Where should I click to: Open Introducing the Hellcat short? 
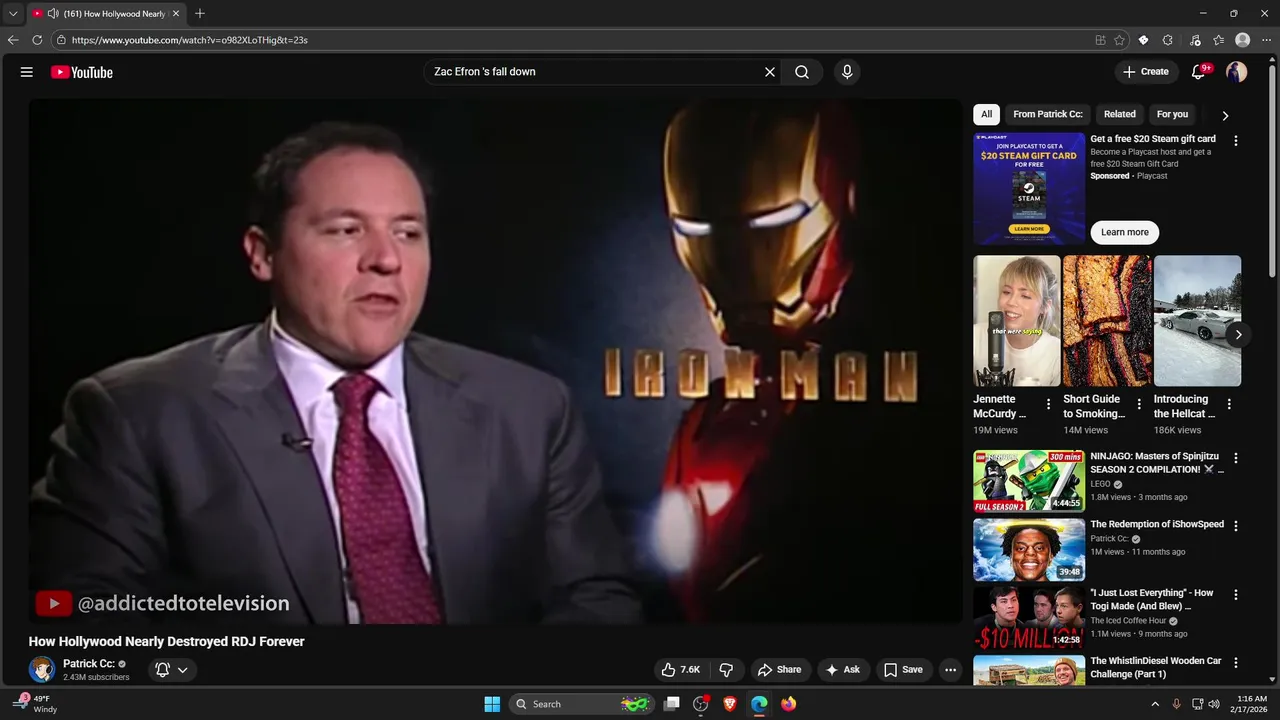pyautogui.click(x=1197, y=321)
